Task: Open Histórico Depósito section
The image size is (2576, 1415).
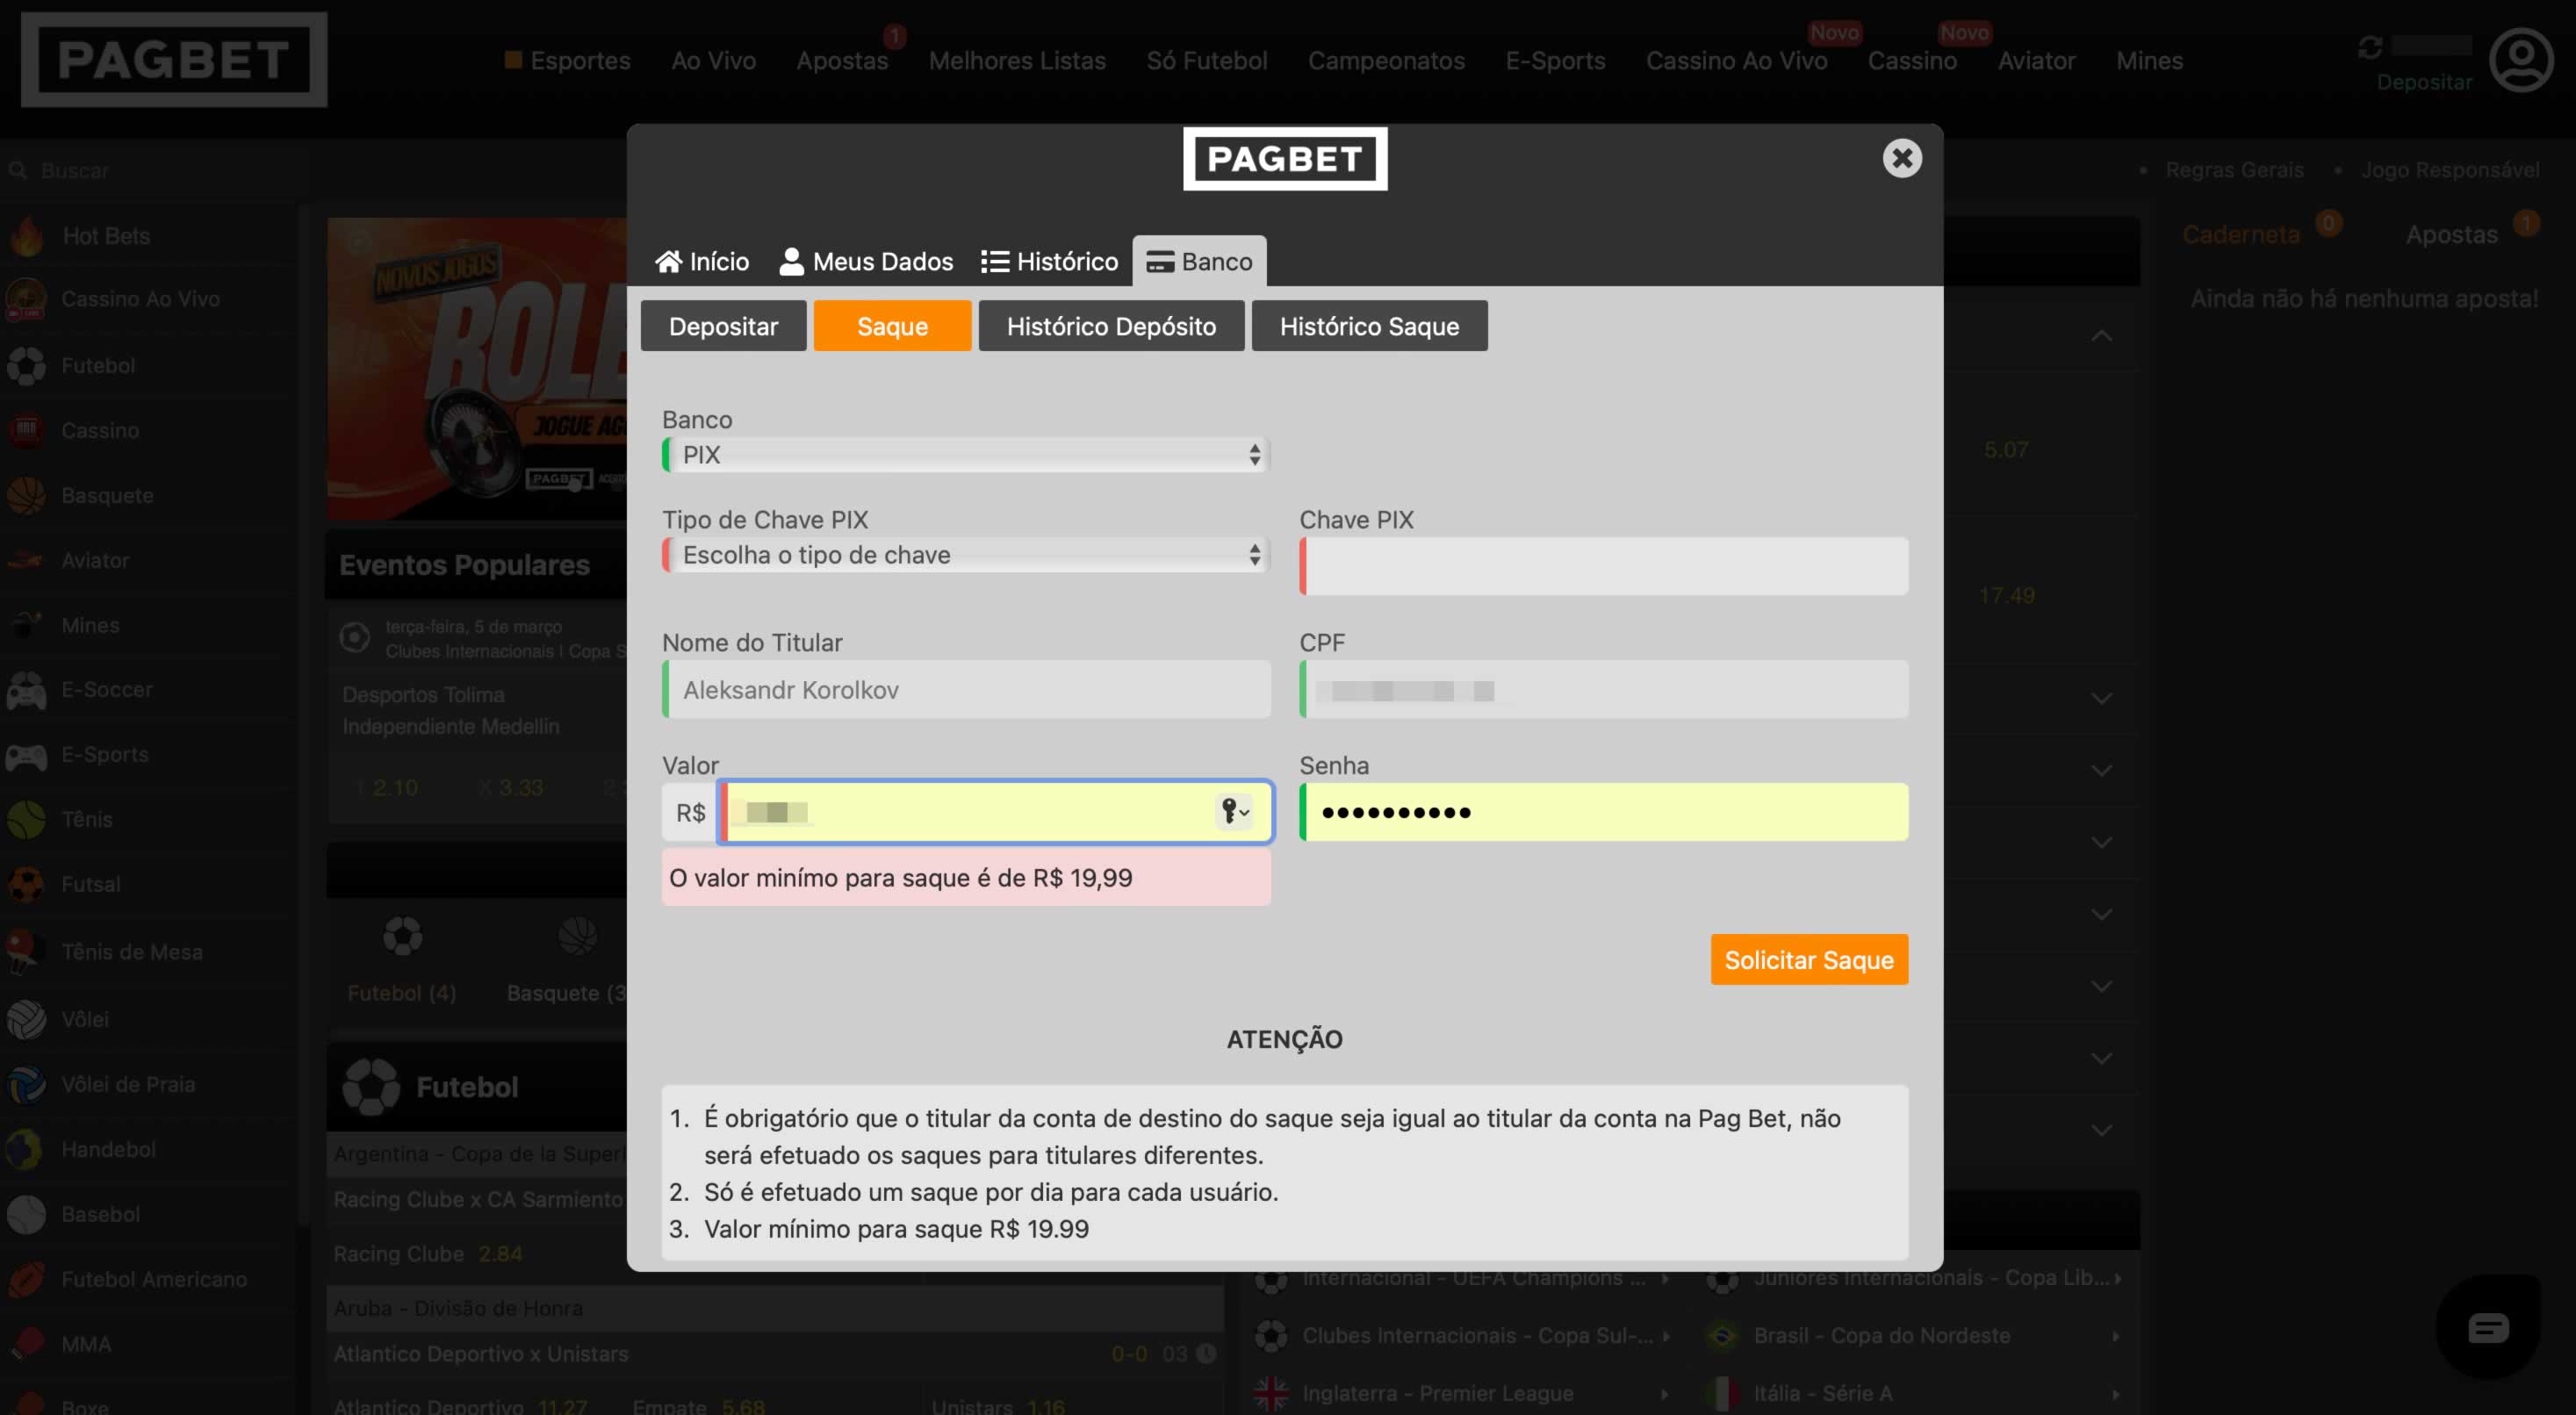Action: (x=1111, y=326)
